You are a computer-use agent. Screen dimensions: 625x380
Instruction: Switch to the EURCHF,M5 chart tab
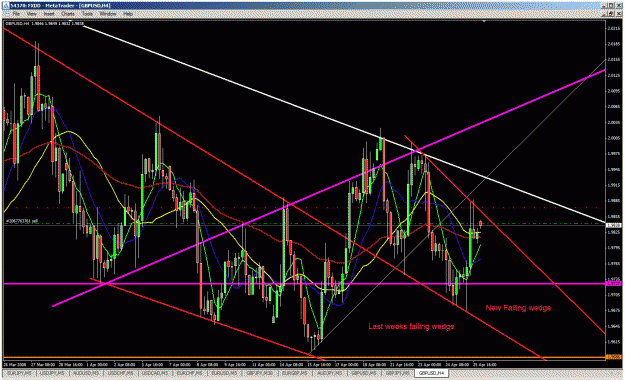coord(191,373)
